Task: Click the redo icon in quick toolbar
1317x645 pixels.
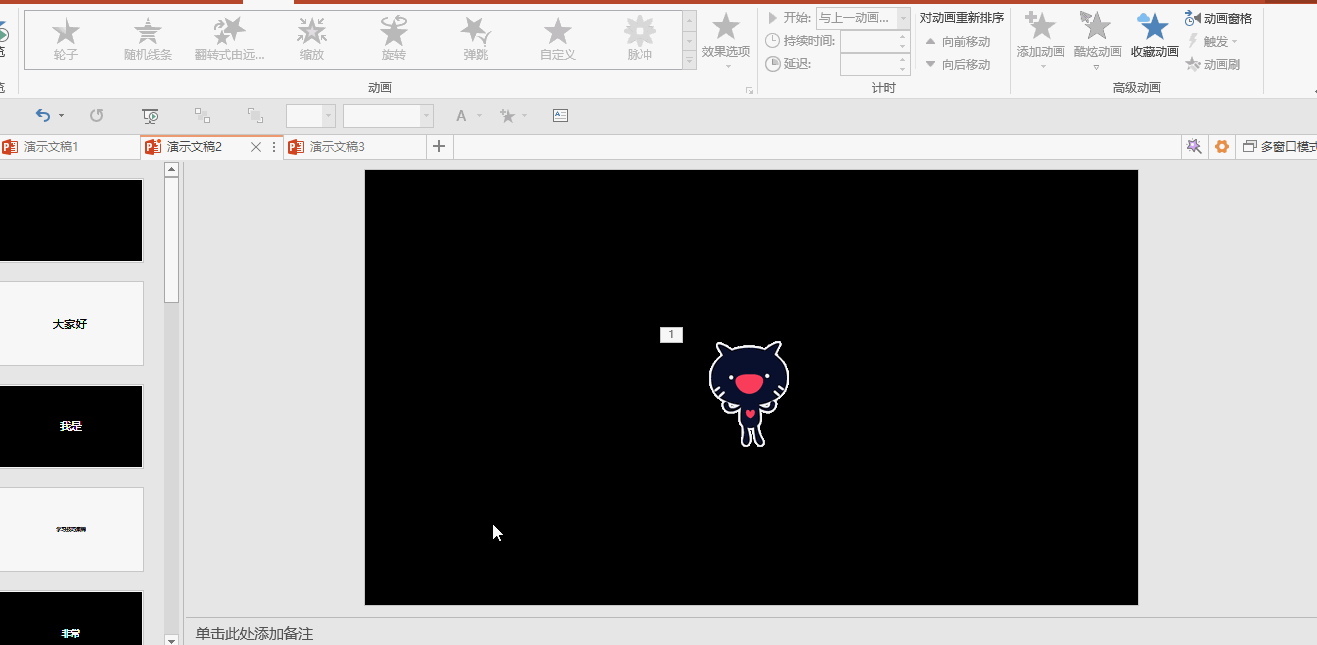Action: [x=96, y=116]
